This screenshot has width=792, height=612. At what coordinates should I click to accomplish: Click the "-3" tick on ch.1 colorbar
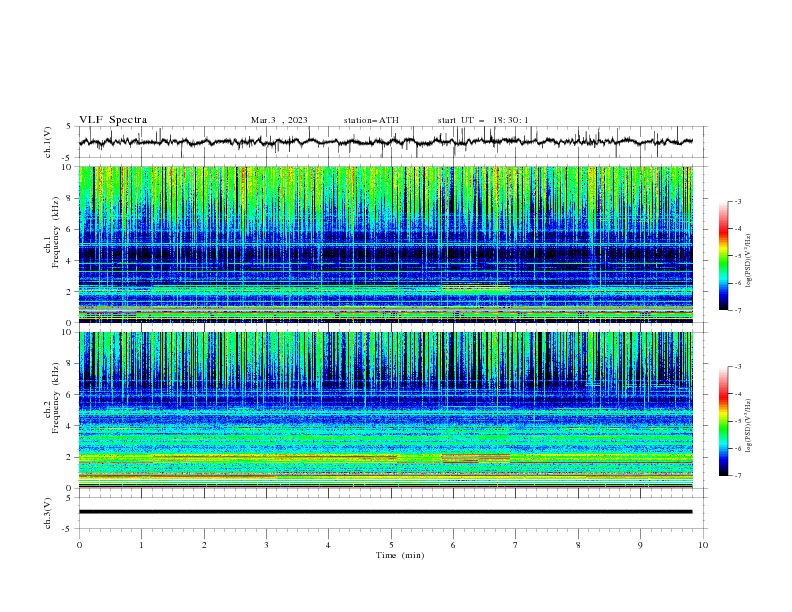tap(737, 201)
